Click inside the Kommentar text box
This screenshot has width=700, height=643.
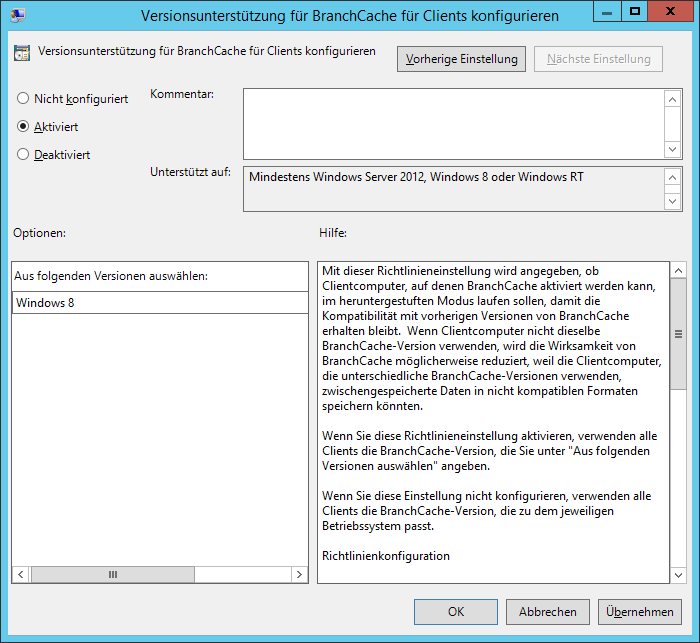454,124
